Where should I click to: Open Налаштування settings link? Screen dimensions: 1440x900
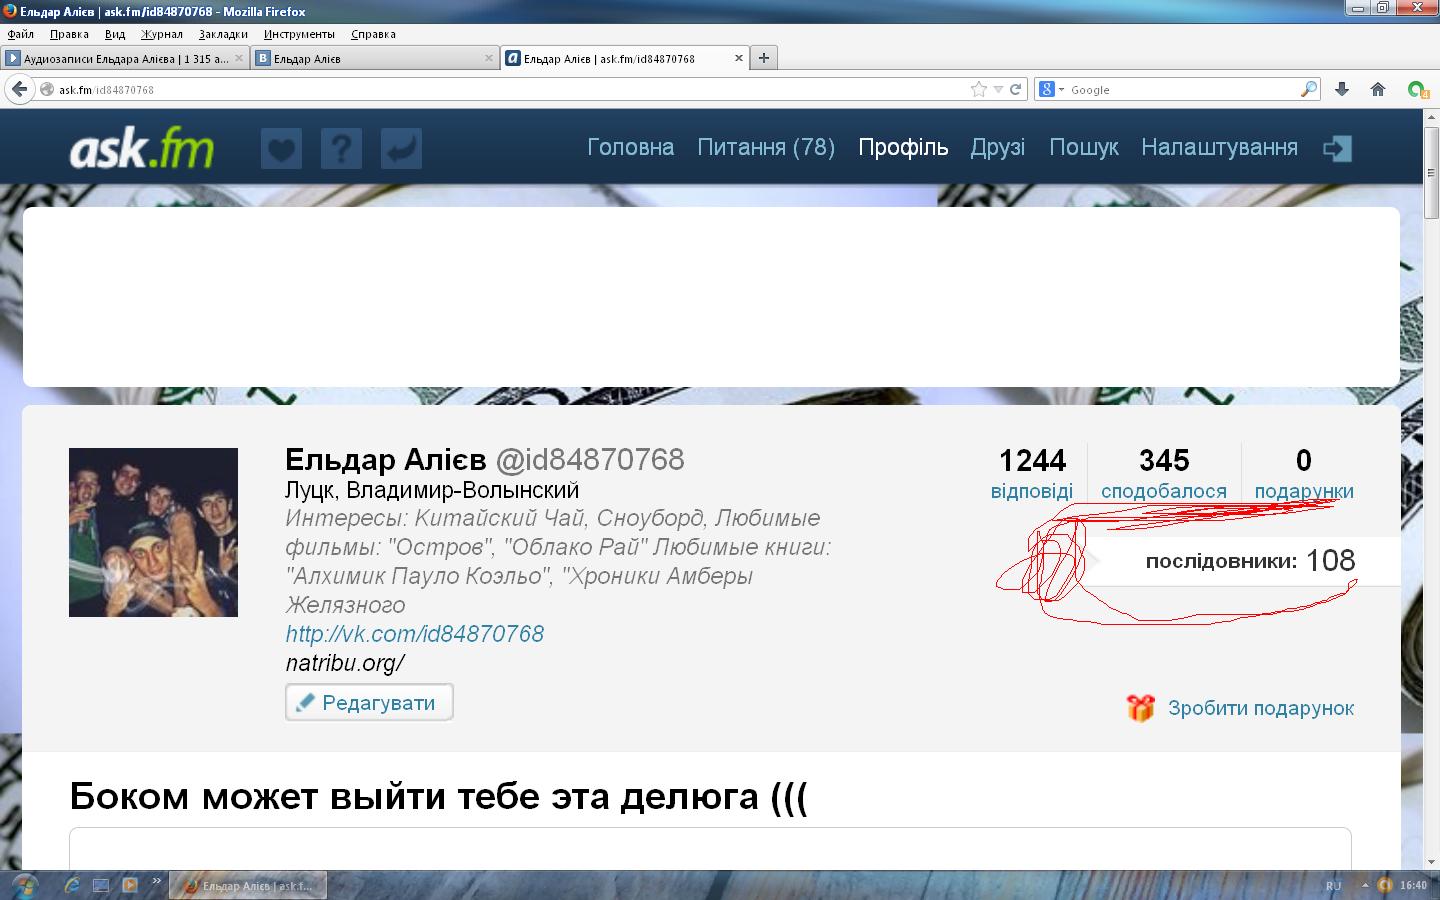1219,147
